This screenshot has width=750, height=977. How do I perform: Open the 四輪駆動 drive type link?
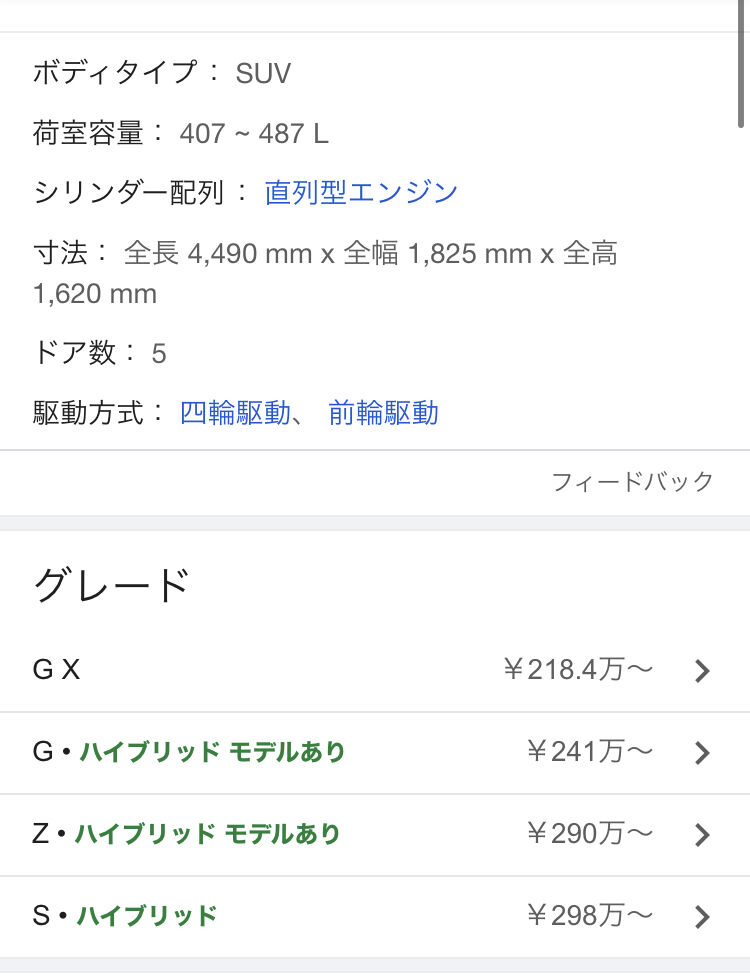tap(235, 413)
